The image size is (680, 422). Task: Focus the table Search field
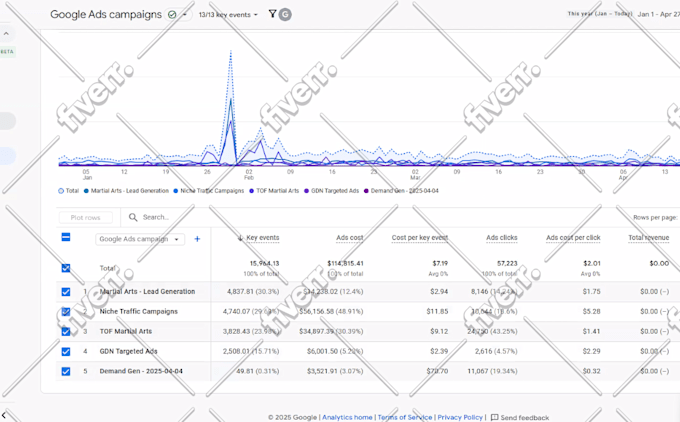pyautogui.click(x=156, y=217)
